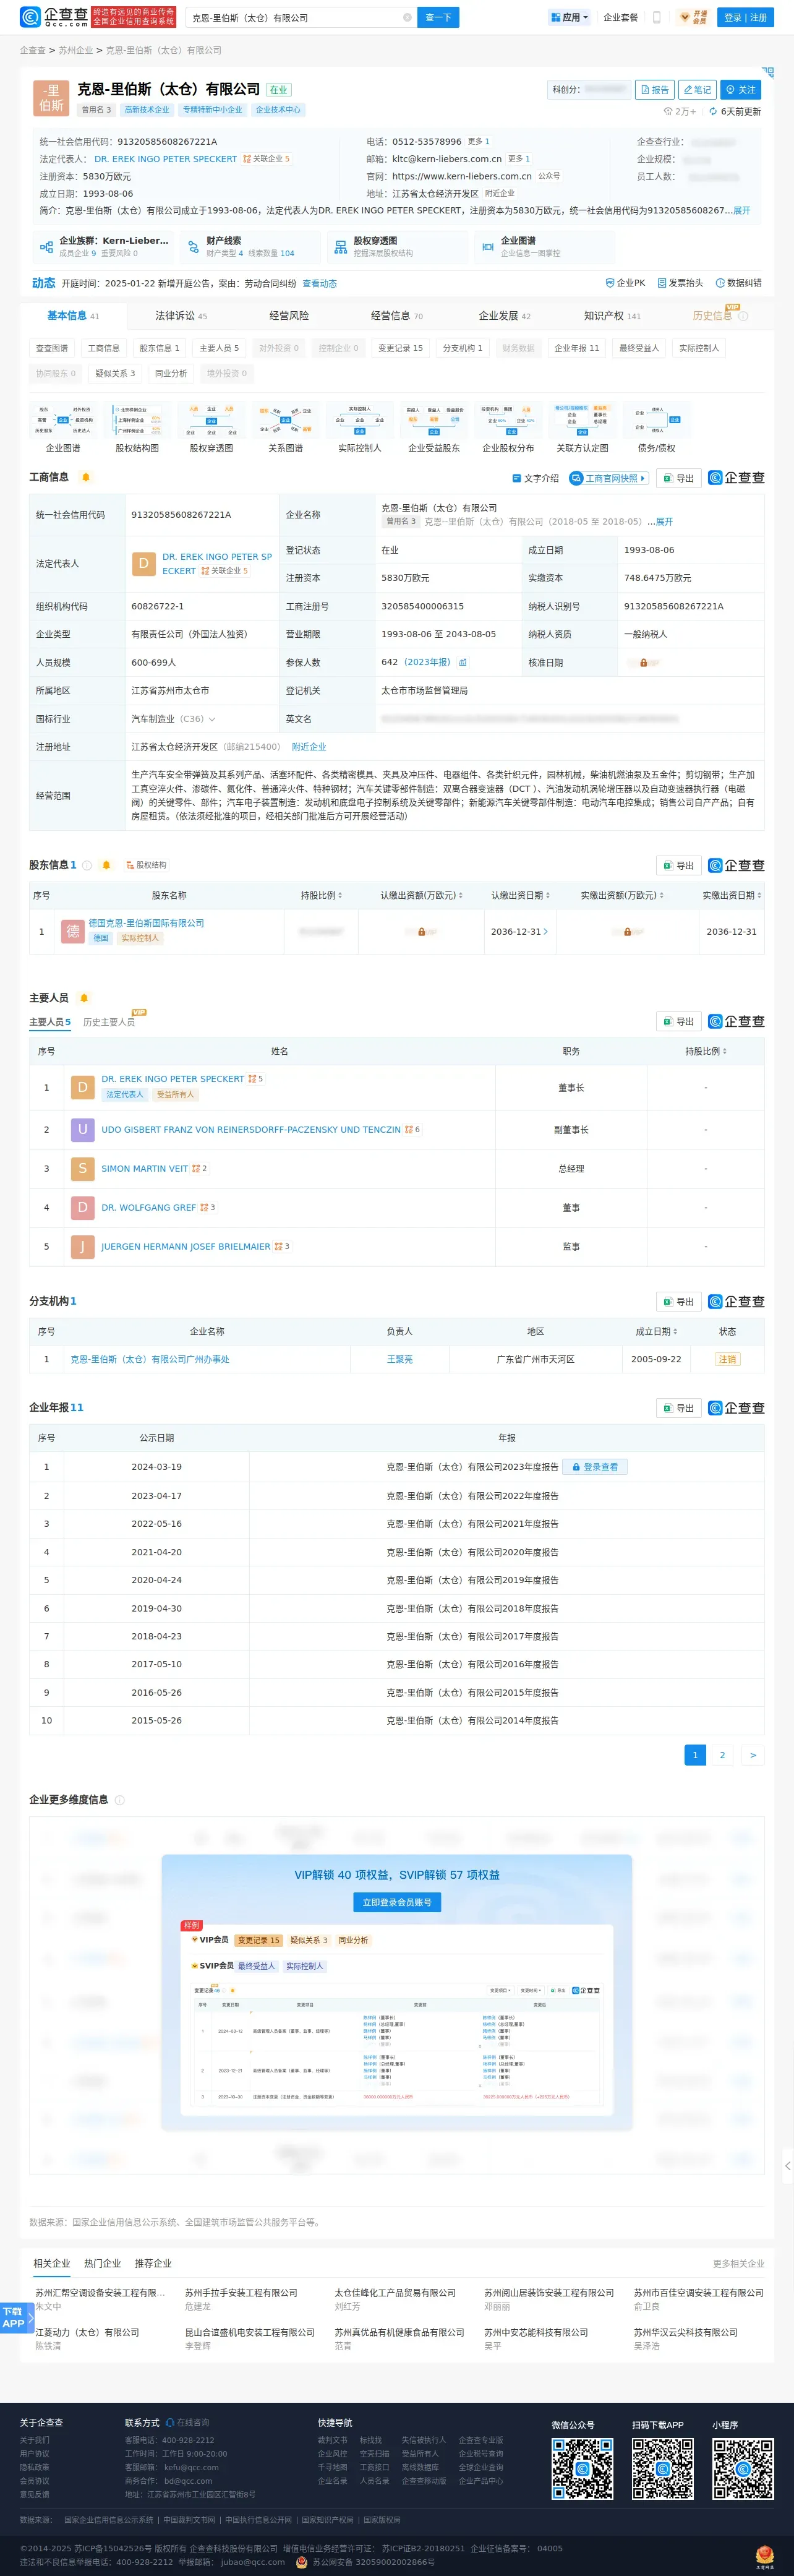Go to page 2 of annual reports
The height and width of the screenshot is (2576, 794).
click(722, 1754)
